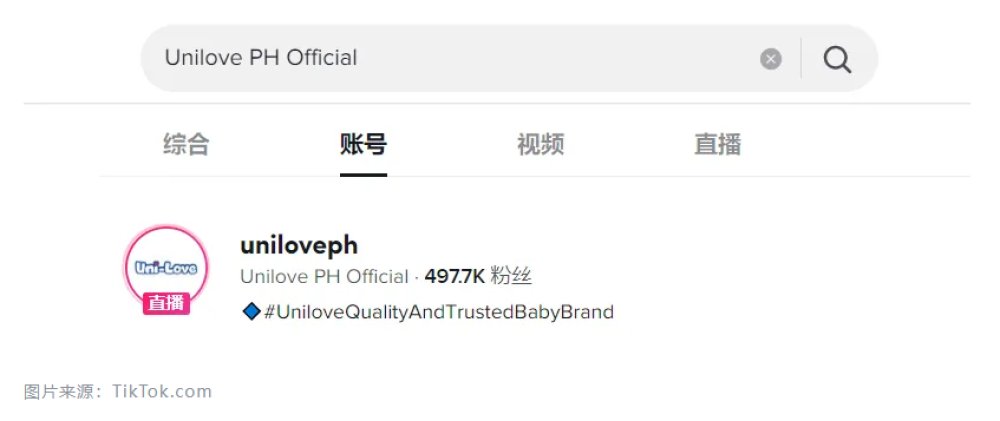Click the blue diamond icon in the bio
This screenshot has width=1000, height=421.
(251, 311)
